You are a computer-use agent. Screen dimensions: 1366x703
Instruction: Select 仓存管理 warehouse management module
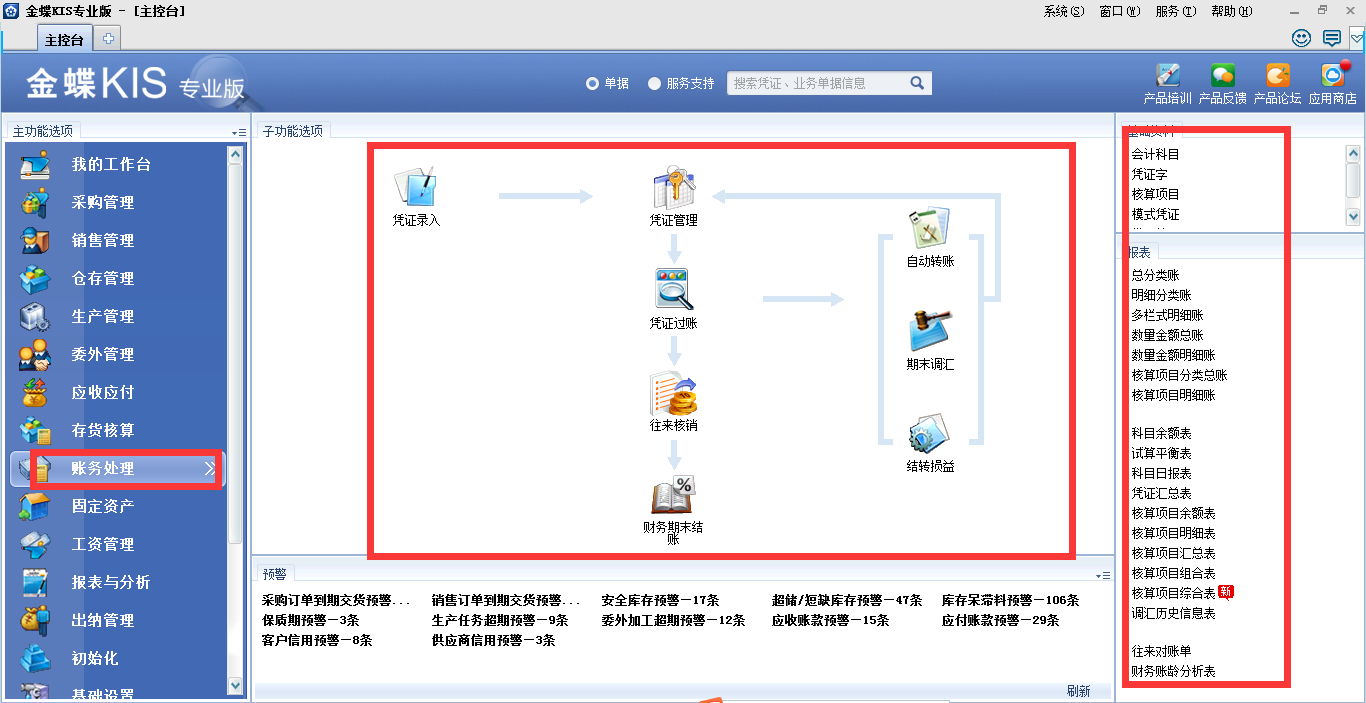(x=103, y=278)
